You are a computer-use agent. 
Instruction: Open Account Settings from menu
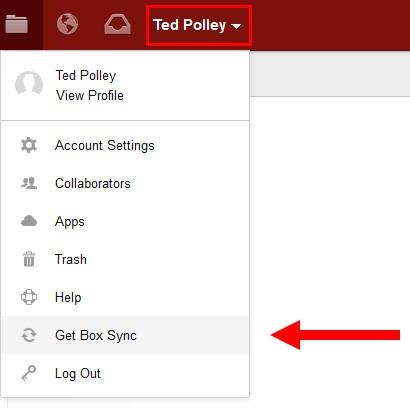click(125, 145)
